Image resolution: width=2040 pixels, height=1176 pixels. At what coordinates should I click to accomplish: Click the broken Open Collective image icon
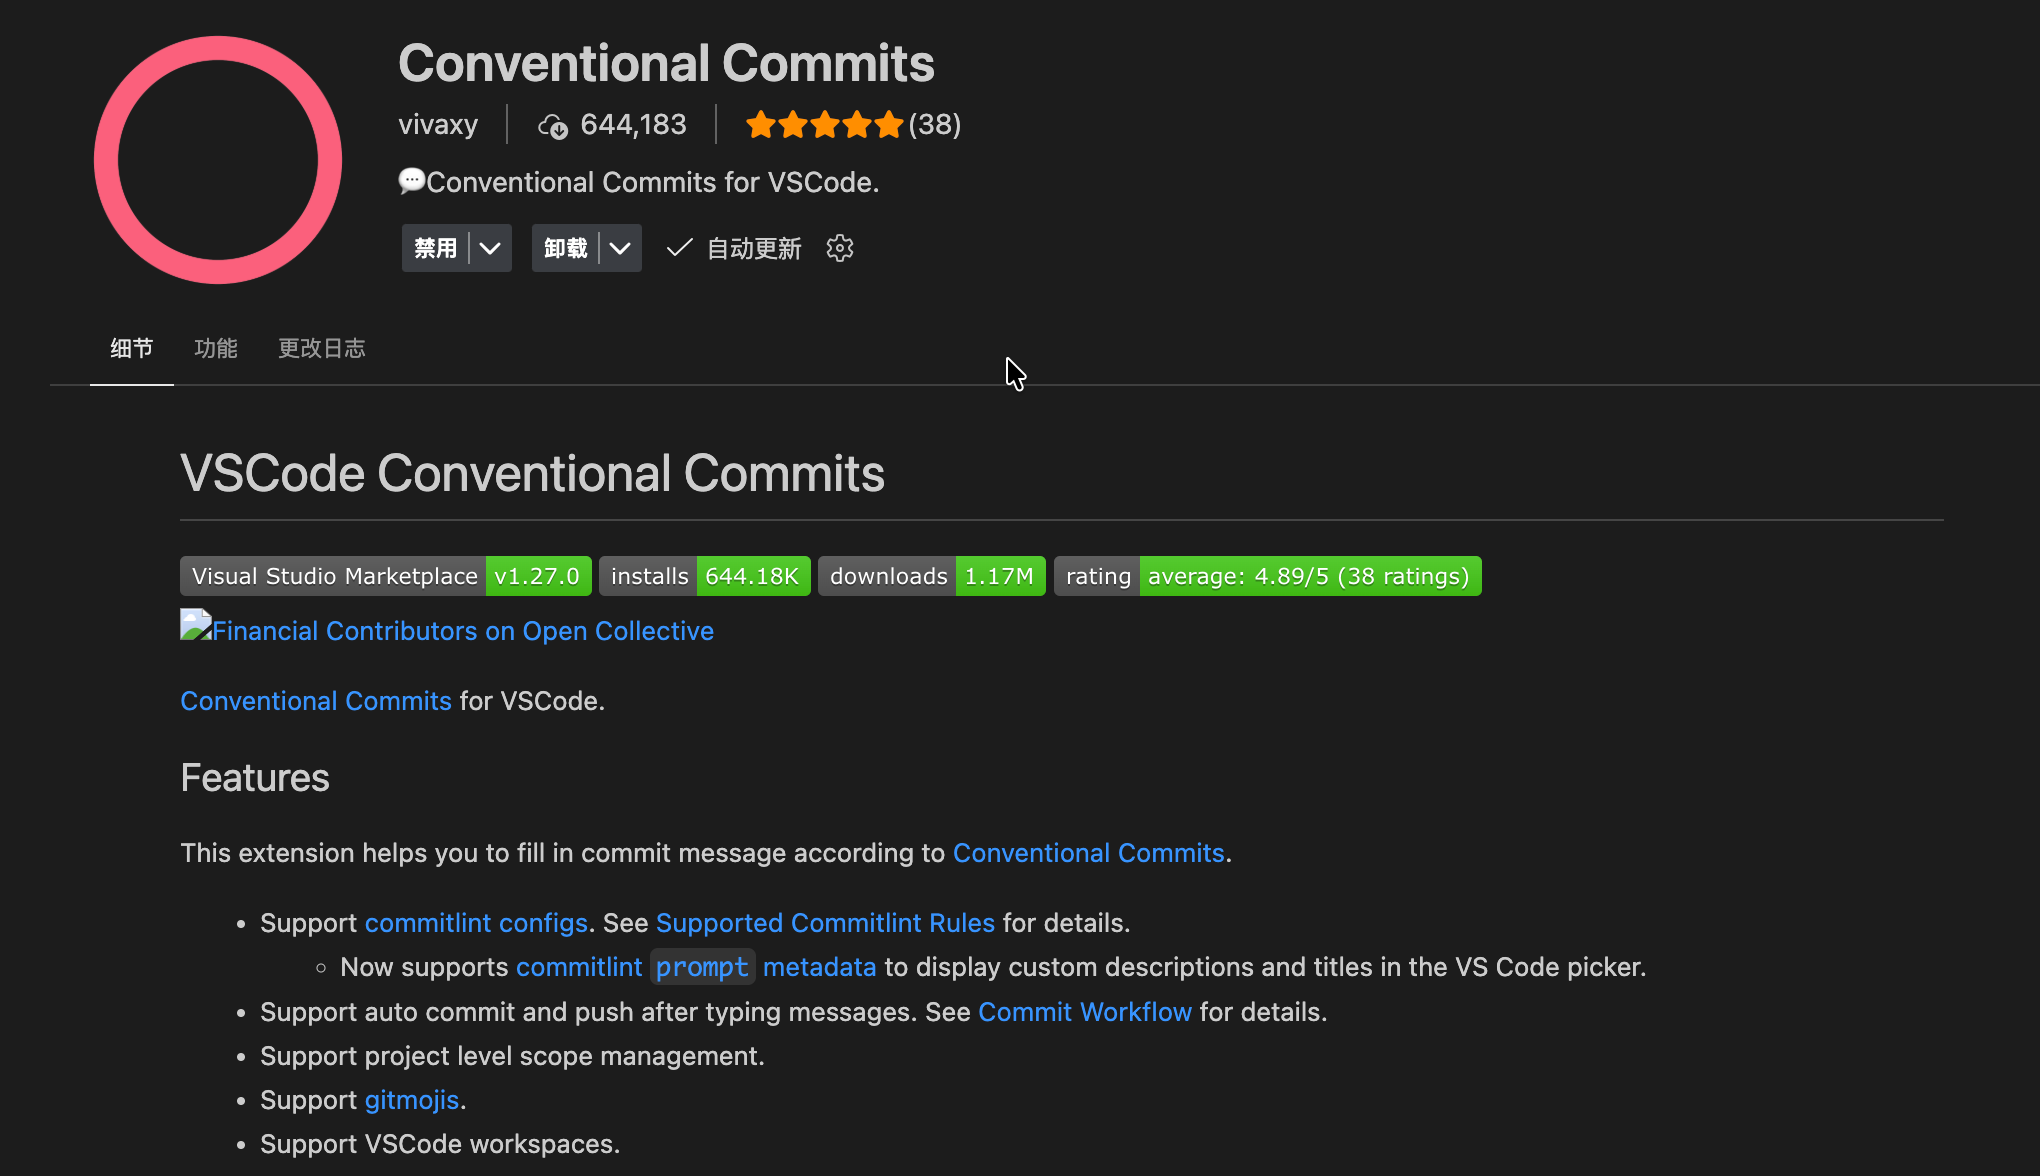click(x=195, y=625)
